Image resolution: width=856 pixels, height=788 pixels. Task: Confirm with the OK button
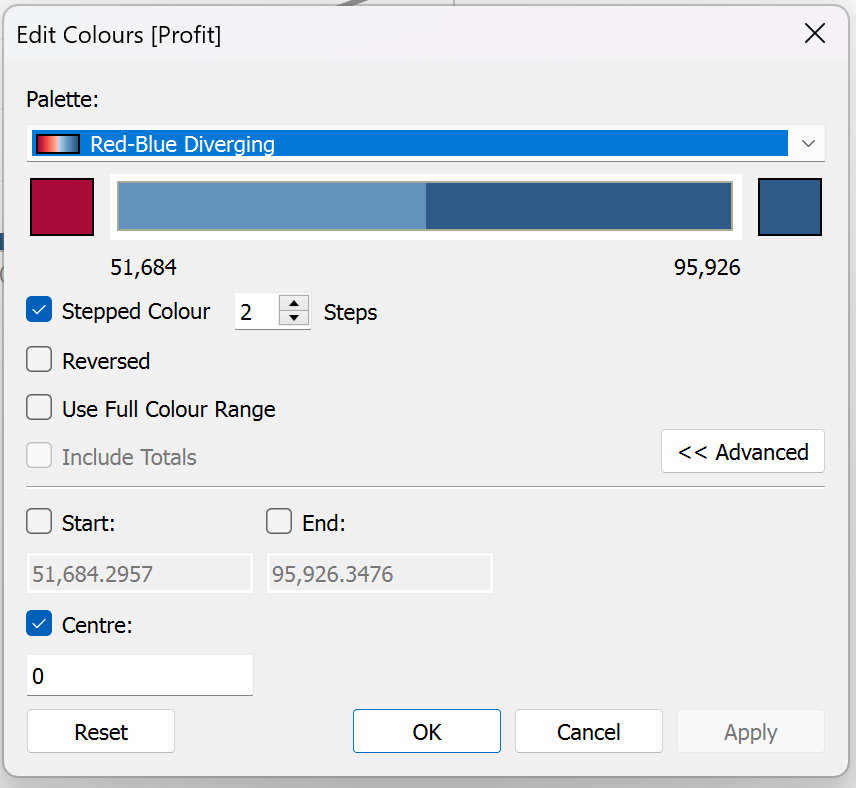[426, 732]
